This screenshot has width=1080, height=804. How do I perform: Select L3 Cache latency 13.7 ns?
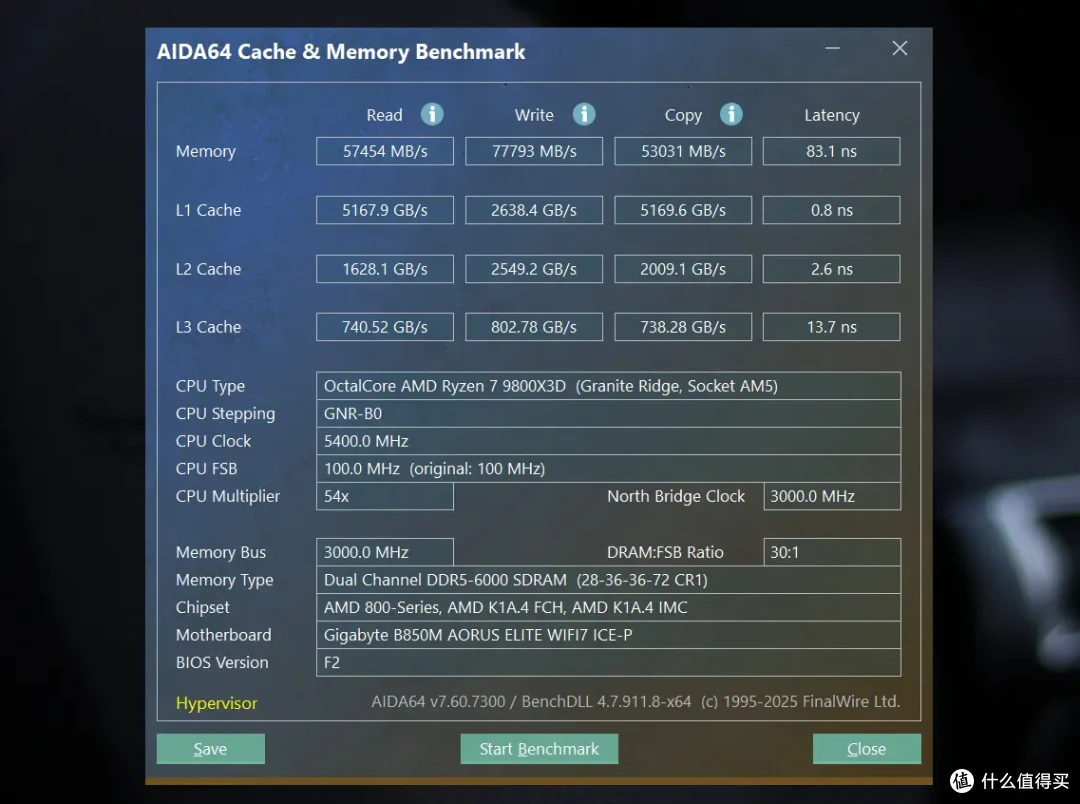coord(831,327)
